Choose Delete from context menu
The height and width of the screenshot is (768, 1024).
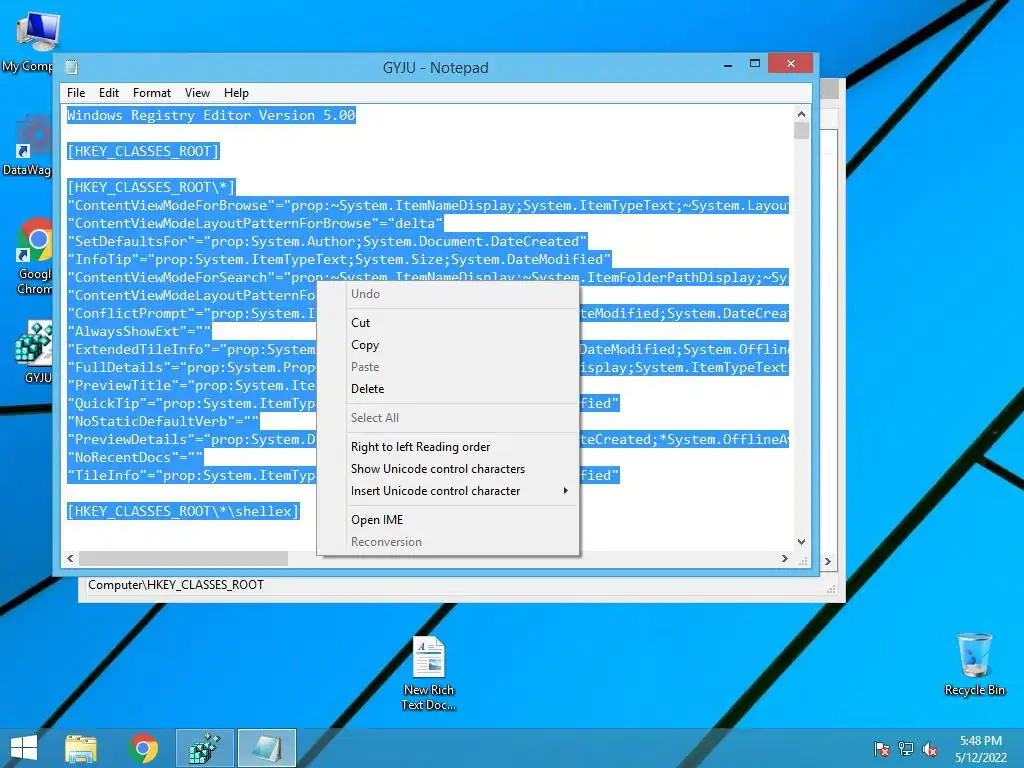[x=448, y=389]
